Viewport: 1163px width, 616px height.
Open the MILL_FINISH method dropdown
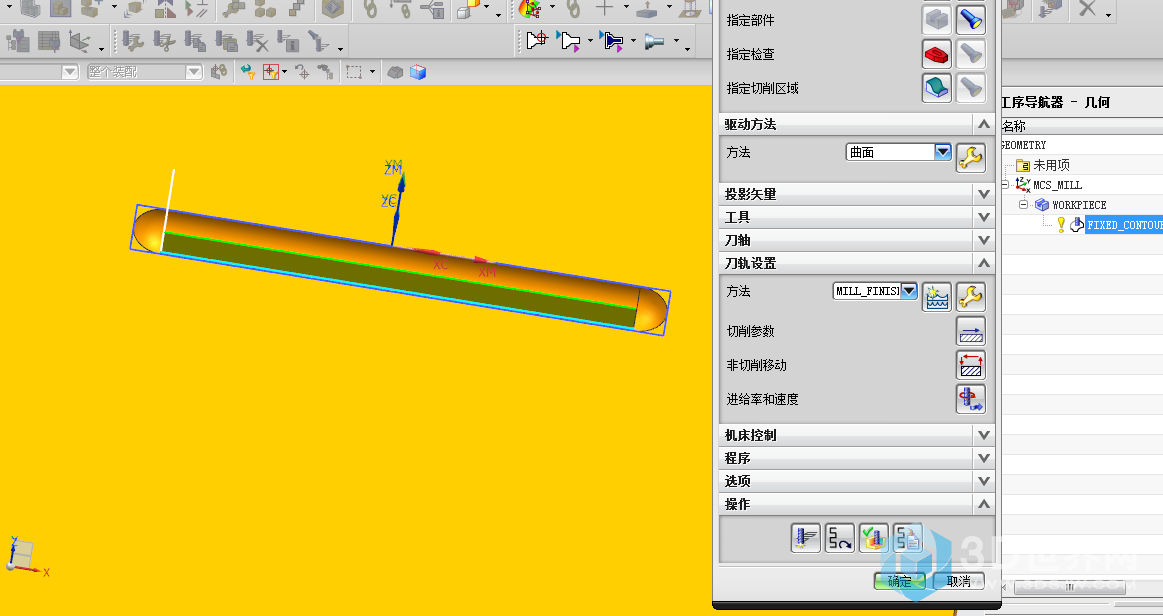pos(909,291)
